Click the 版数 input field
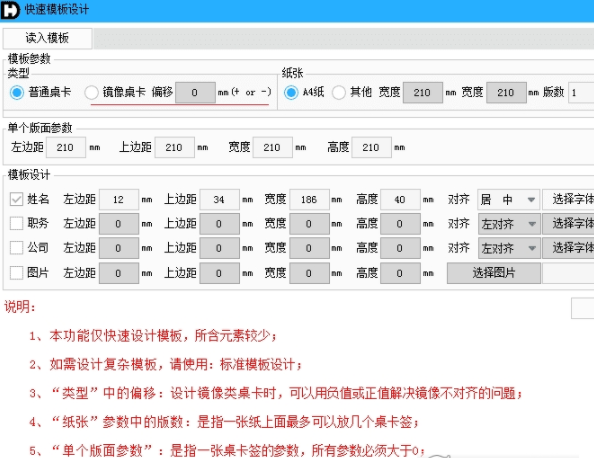594x458 pixels. click(581, 92)
